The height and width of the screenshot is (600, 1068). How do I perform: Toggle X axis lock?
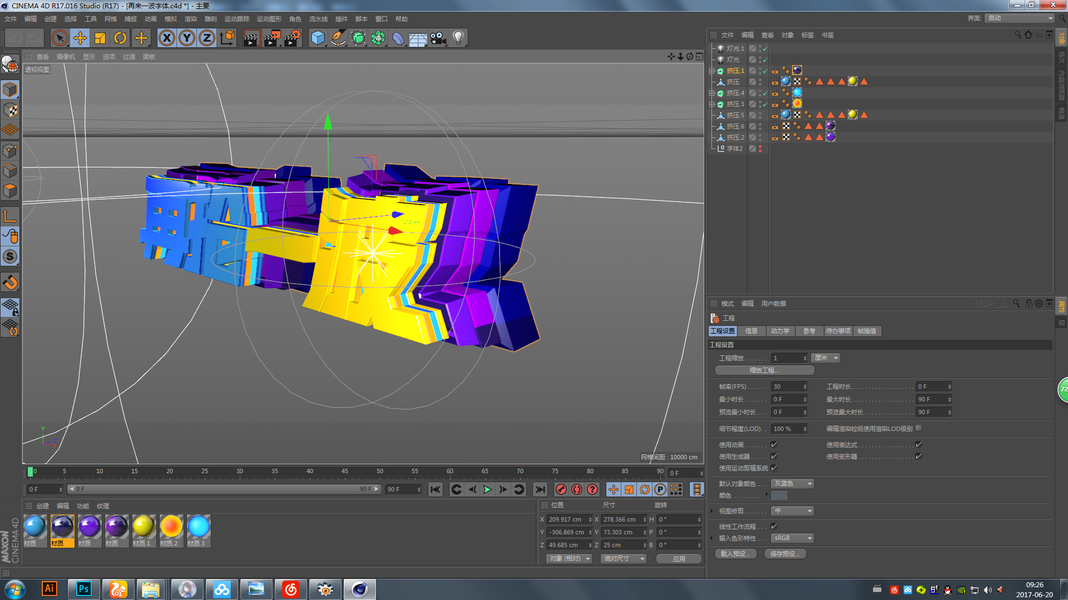click(x=166, y=38)
